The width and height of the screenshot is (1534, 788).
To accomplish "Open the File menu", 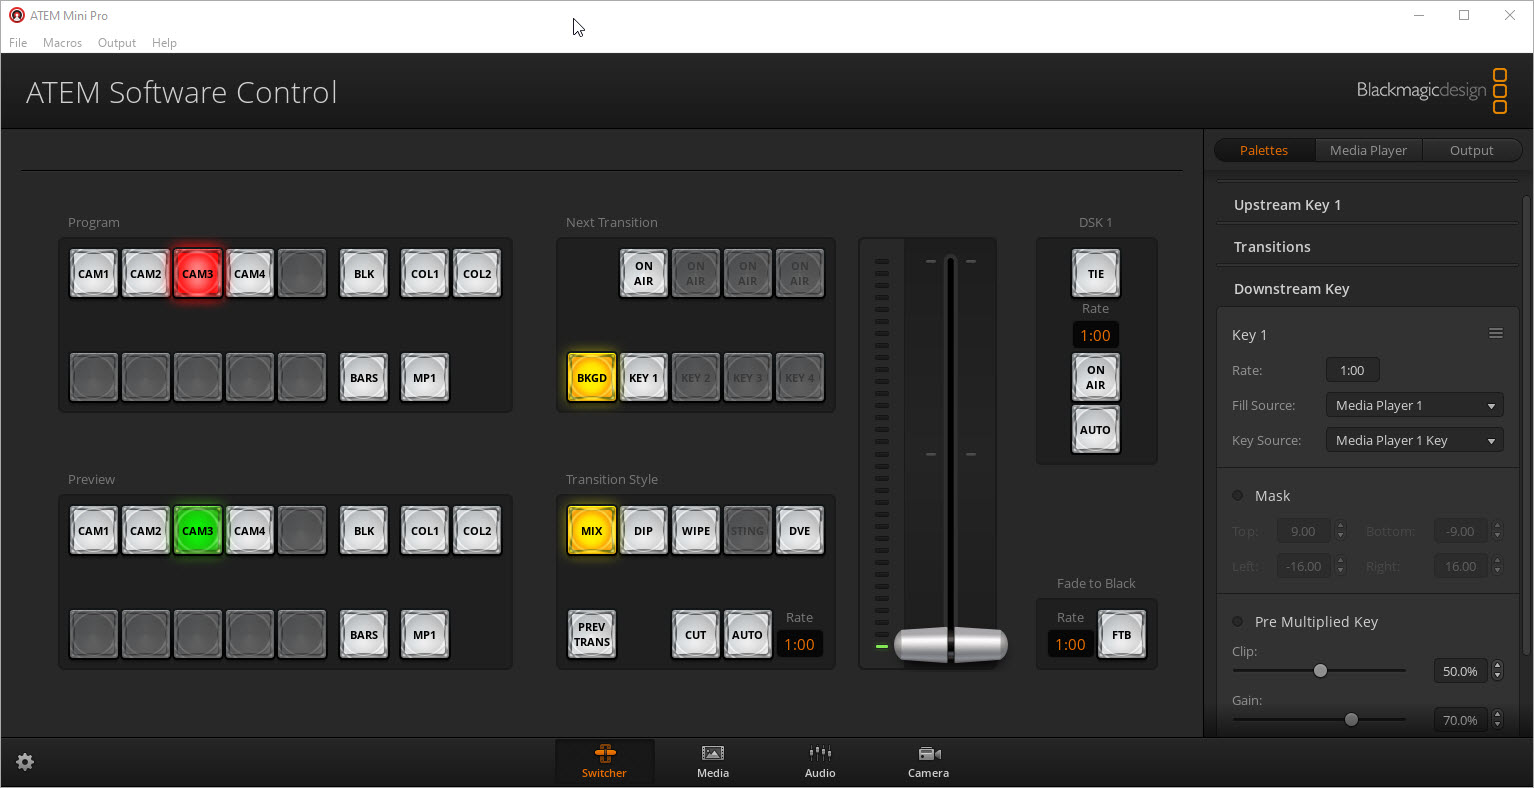I will (x=18, y=43).
